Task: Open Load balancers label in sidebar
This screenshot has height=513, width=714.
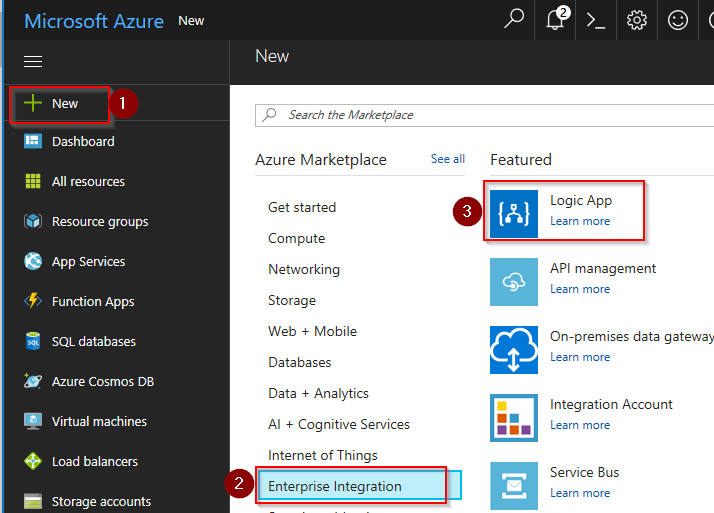Action: [95, 462]
